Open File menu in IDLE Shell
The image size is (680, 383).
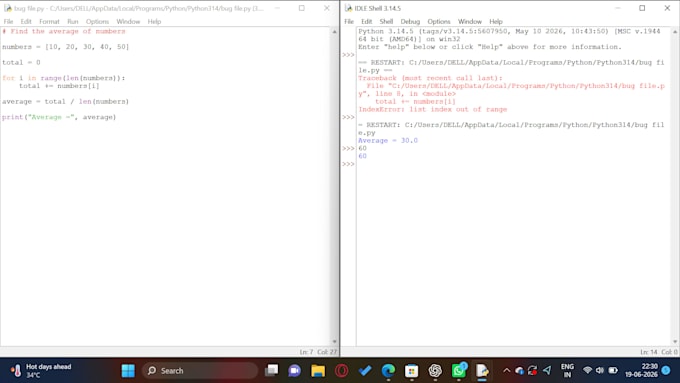tap(349, 21)
